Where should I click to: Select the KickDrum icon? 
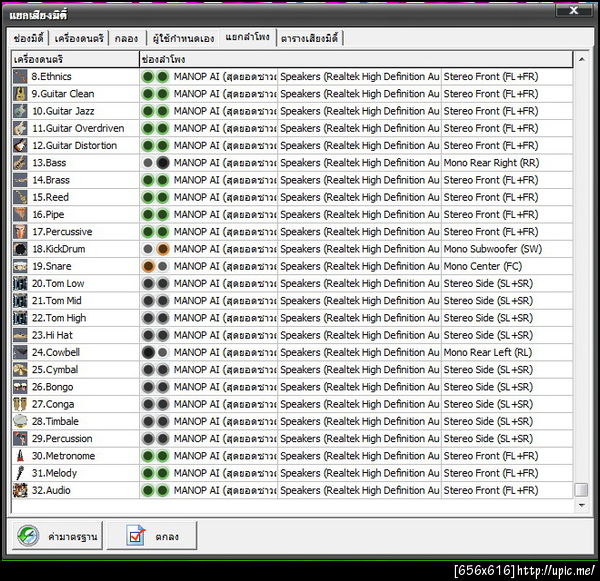(20, 249)
